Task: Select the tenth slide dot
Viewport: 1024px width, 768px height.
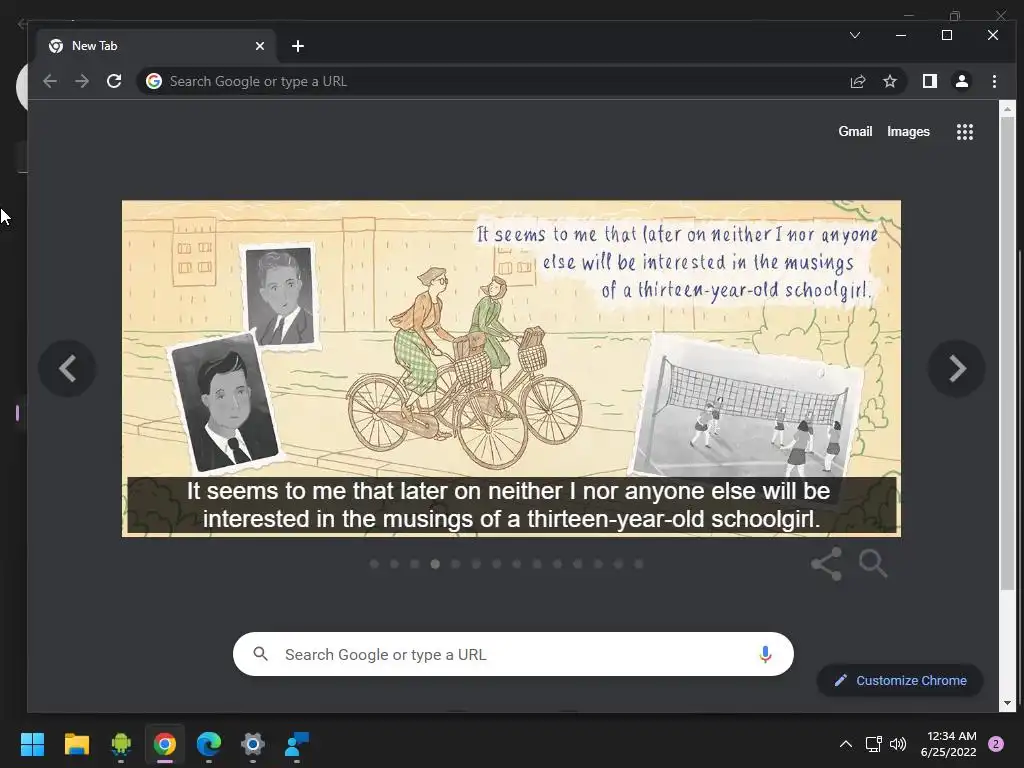Action: pyautogui.click(x=557, y=564)
